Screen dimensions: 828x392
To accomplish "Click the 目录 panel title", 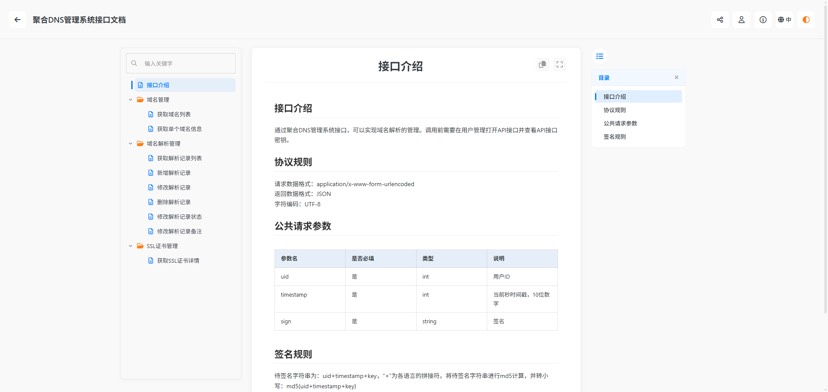I will pyautogui.click(x=604, y=78).
